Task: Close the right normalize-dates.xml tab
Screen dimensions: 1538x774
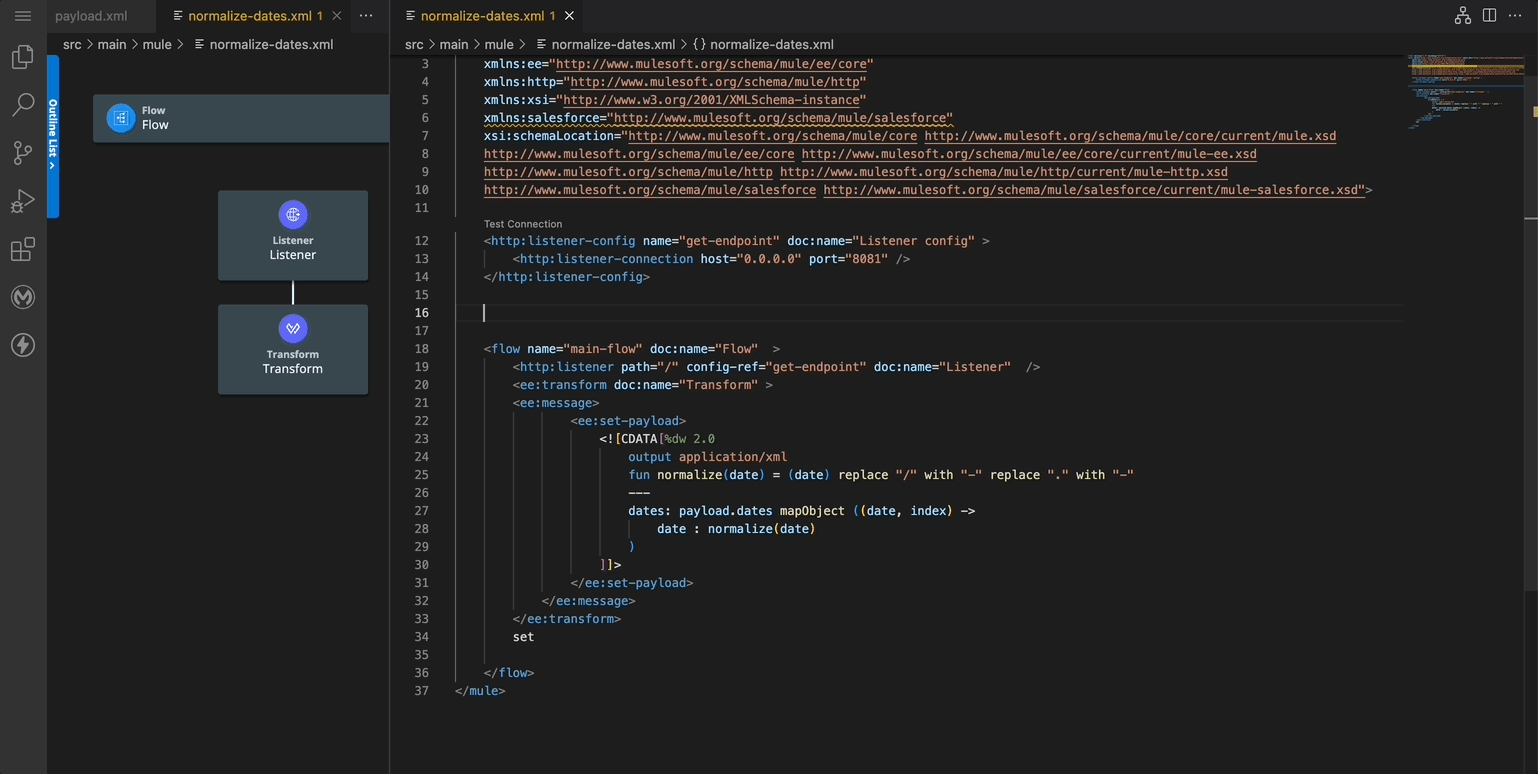Action: click(570, 16)
